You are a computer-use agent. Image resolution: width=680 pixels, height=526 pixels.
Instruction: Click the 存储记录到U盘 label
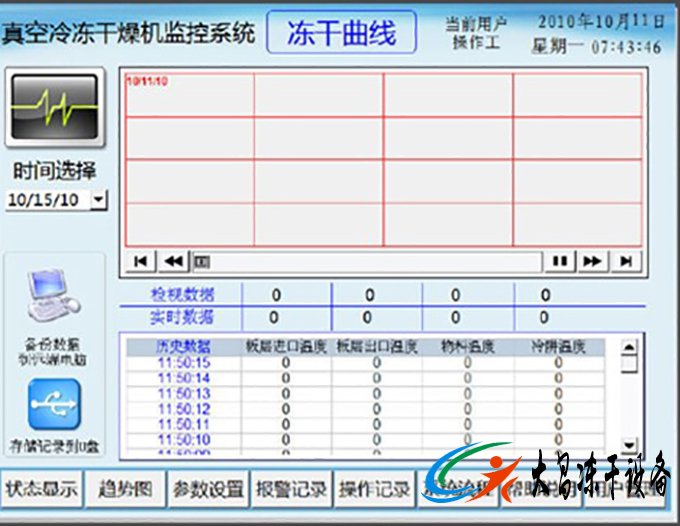point(54,446)
